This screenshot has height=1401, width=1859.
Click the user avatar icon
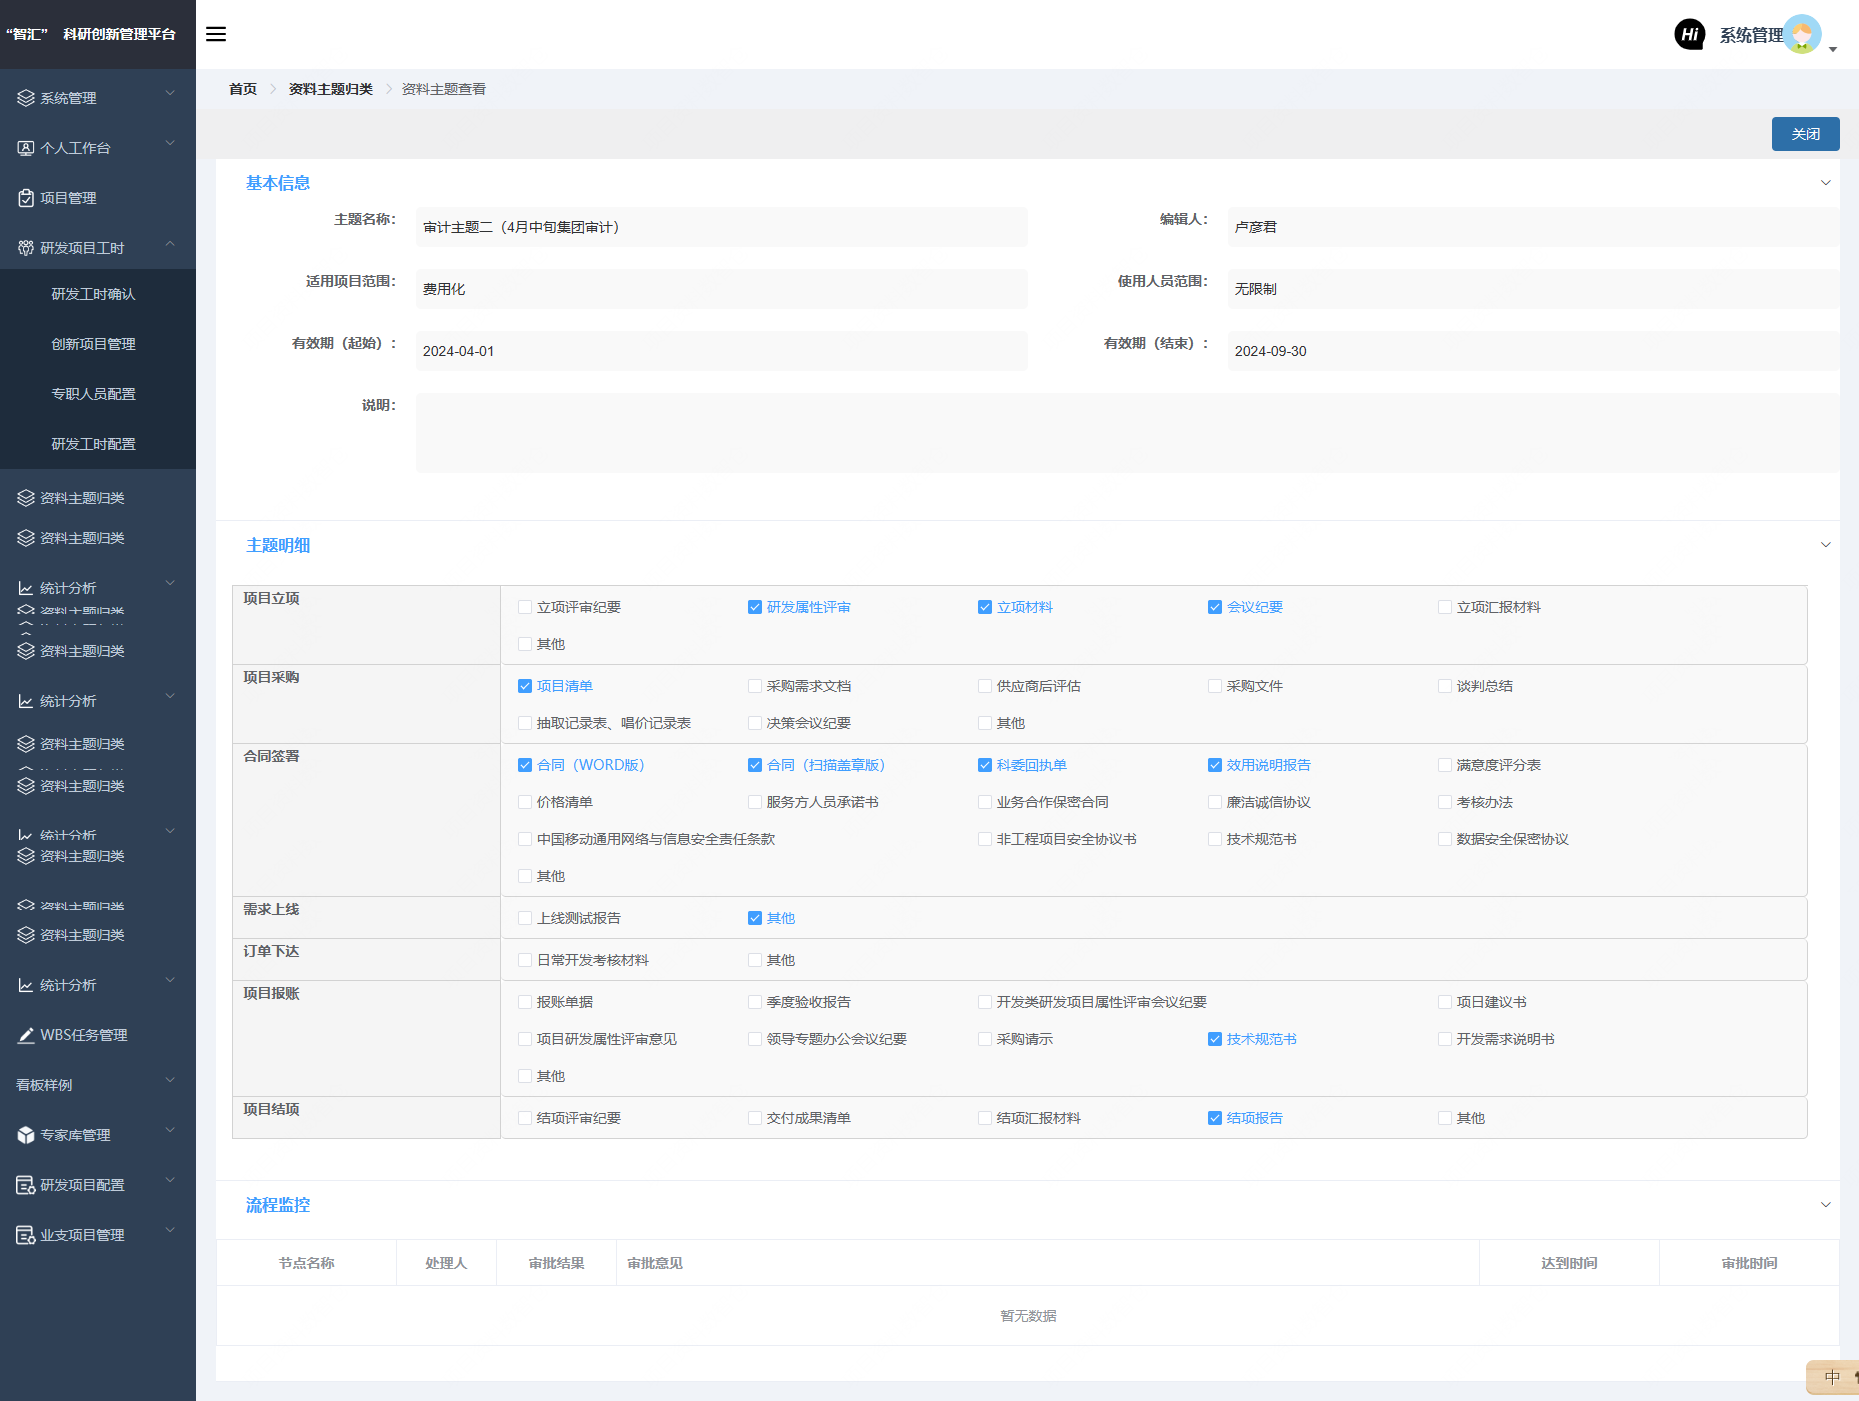point(1802,35)
